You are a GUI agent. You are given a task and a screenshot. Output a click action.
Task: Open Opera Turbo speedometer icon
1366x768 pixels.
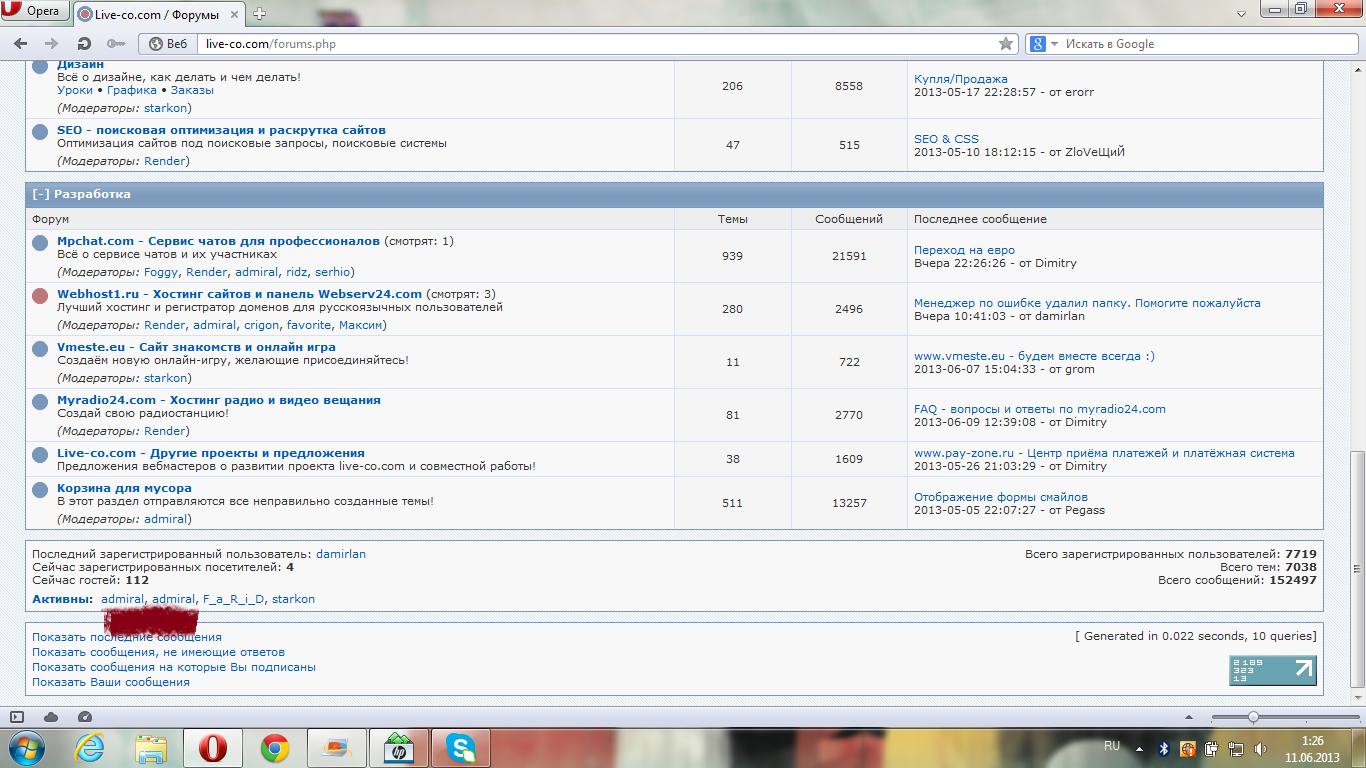(x=84, y=717)
